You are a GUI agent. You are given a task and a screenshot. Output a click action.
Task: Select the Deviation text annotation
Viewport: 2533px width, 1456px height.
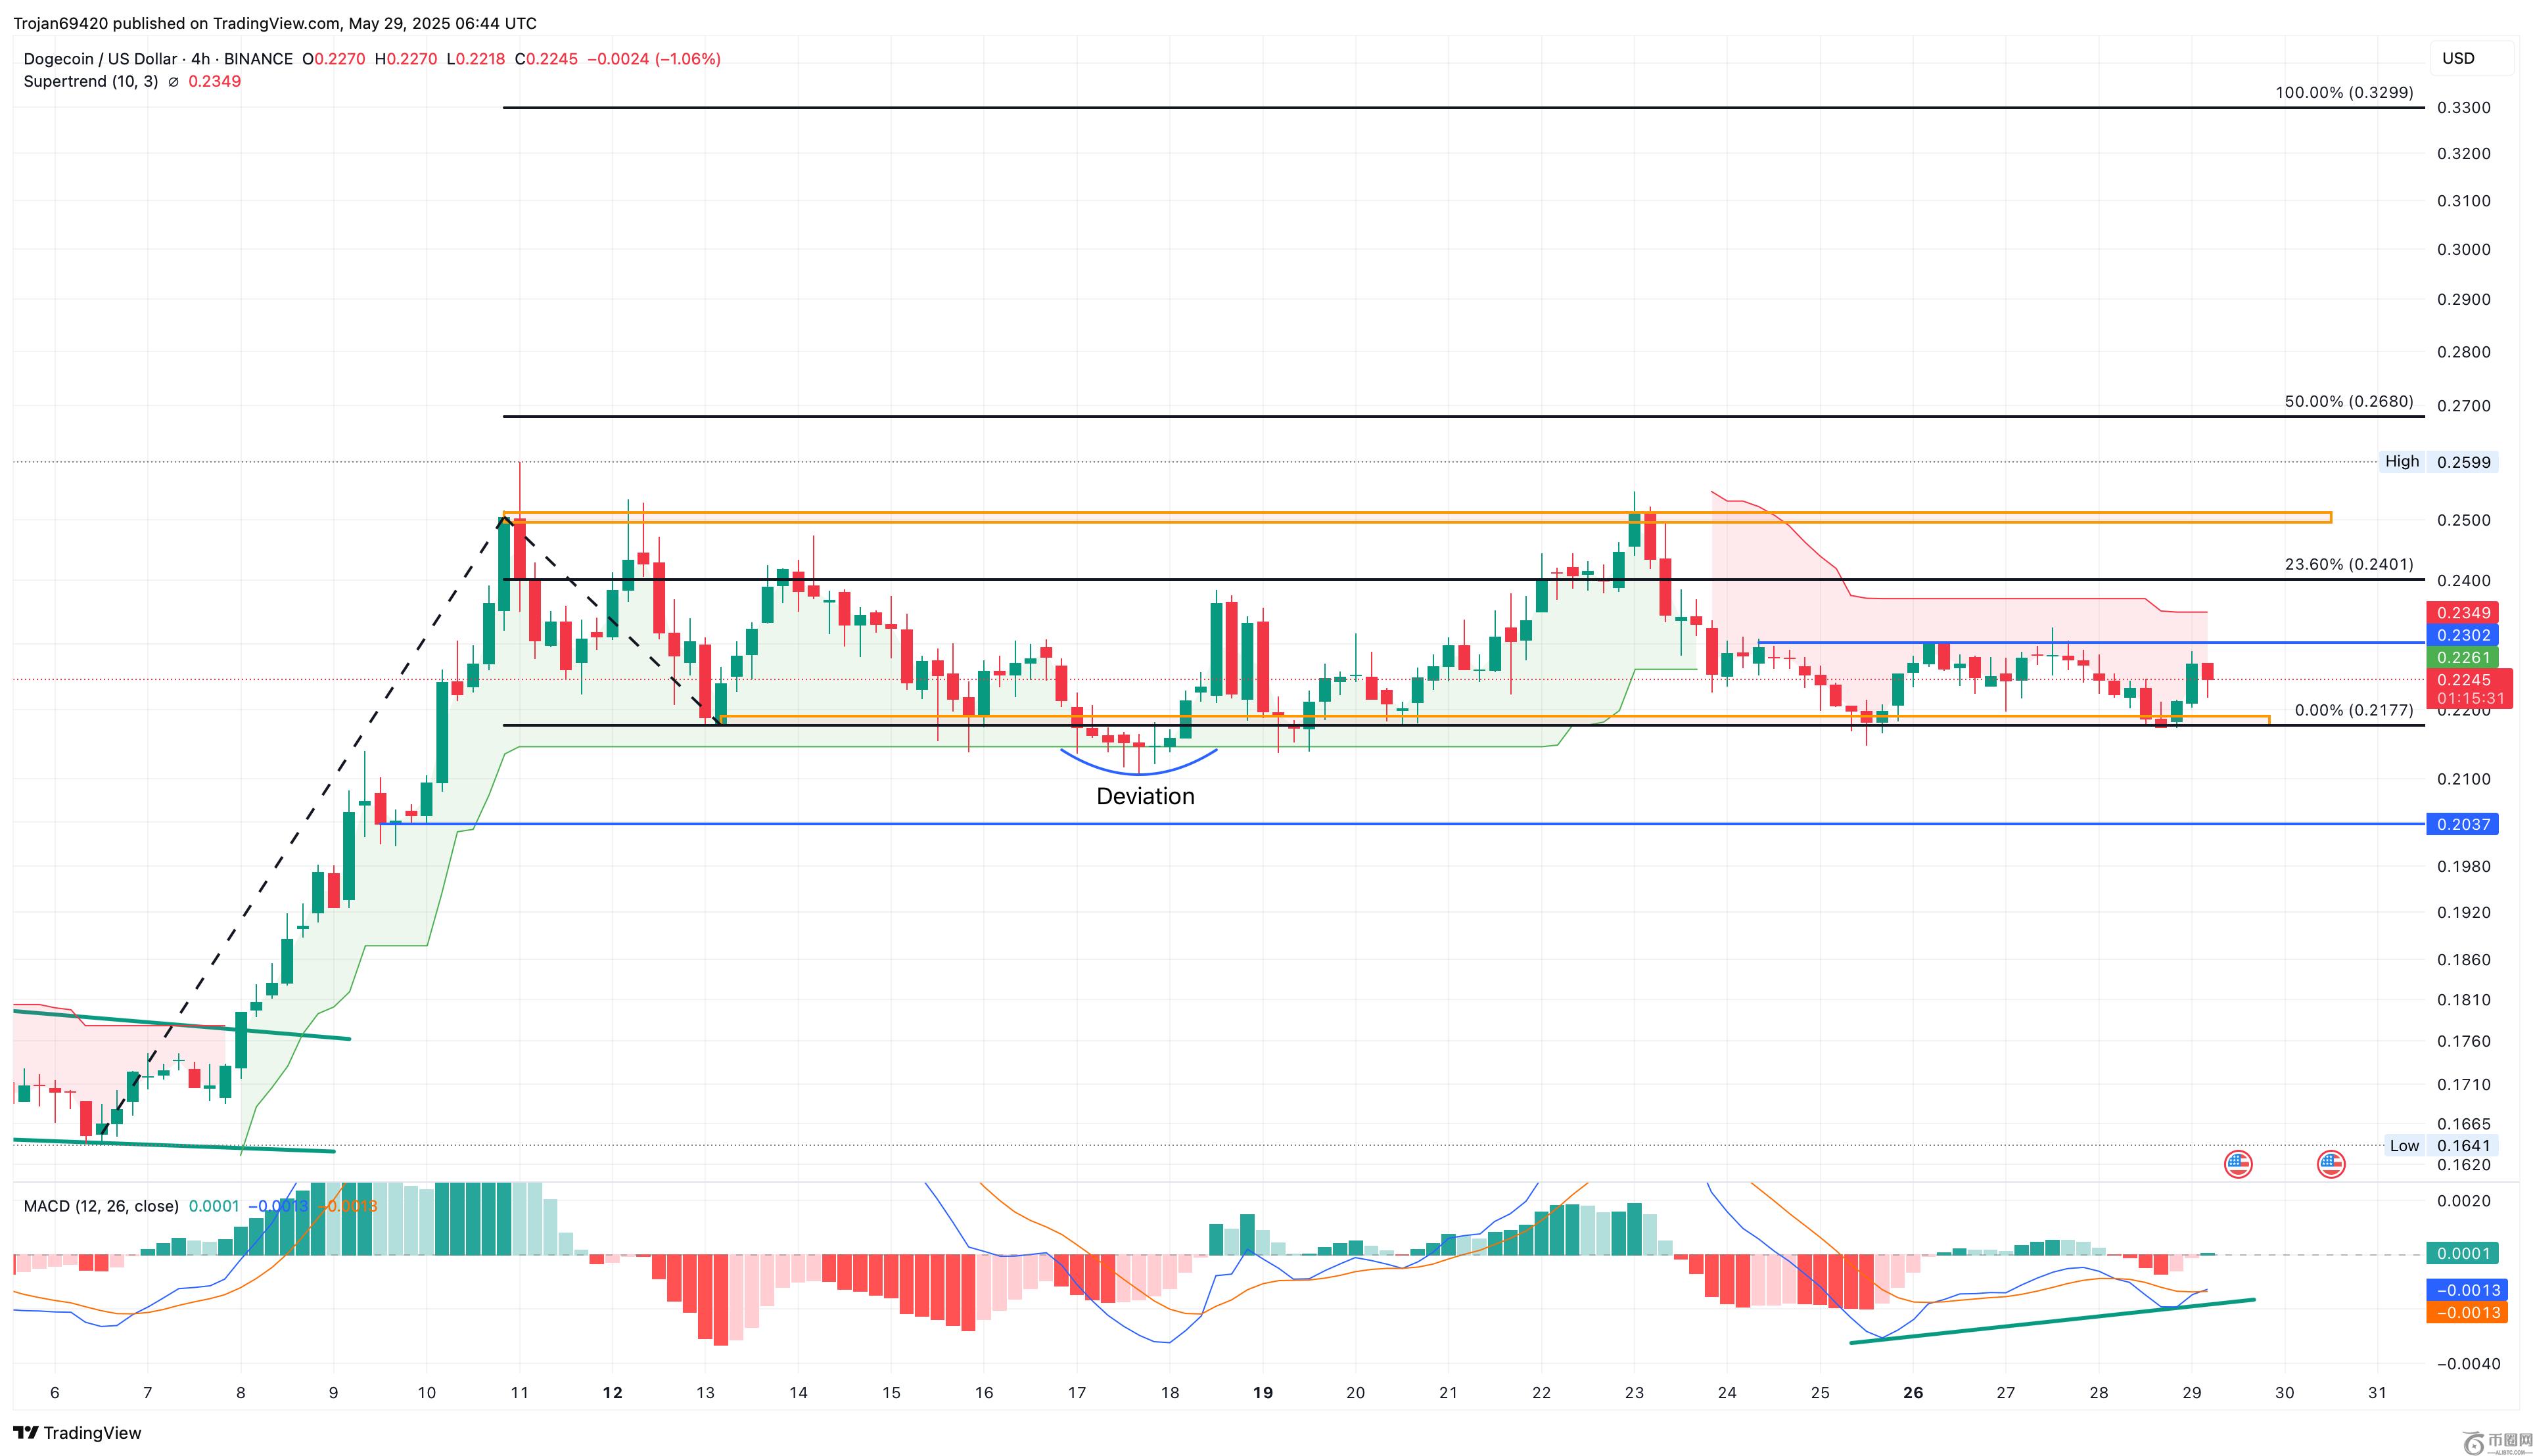pyautogui.click(x=1145, y=796)
